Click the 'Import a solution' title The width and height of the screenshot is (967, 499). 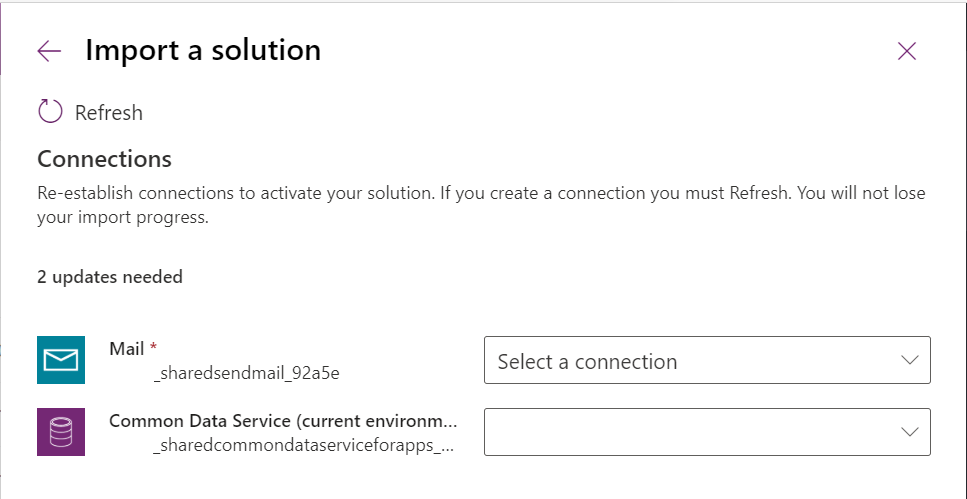(x=203, y=50)
